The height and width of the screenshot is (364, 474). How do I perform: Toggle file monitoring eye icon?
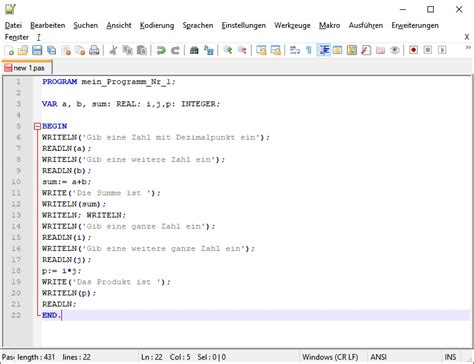point(395,50)
